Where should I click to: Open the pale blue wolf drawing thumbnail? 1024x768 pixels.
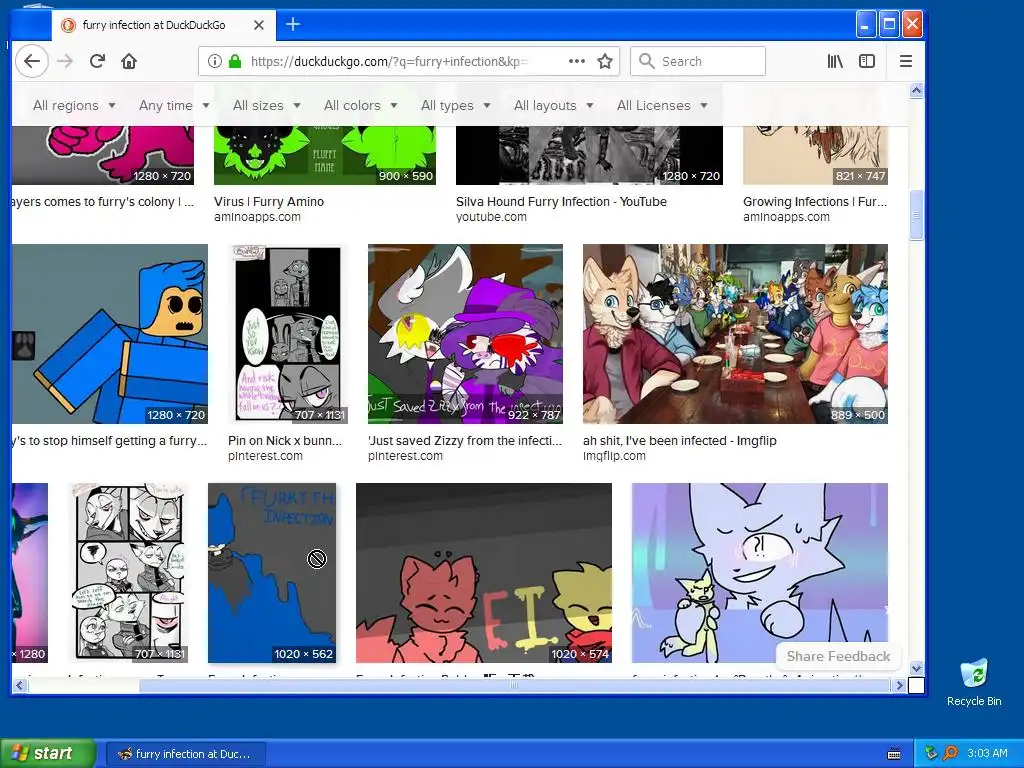[x=760, y=573]
